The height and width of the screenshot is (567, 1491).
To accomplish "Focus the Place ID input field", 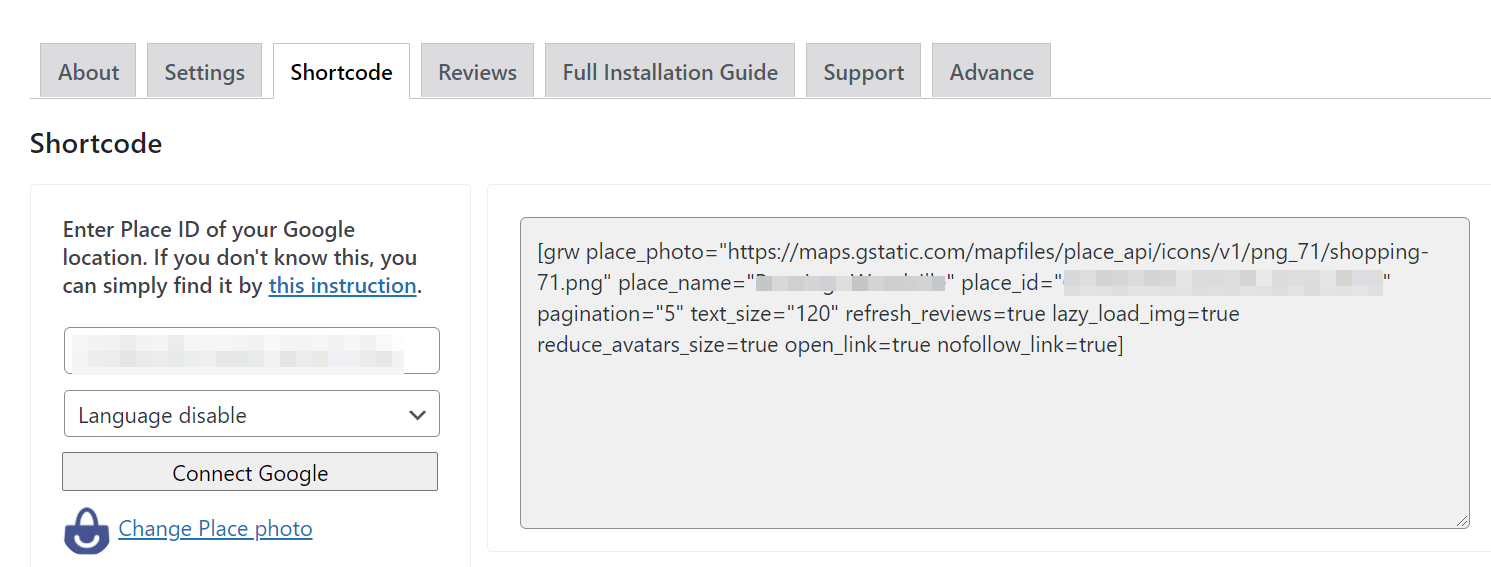I will tap(251, 351).
